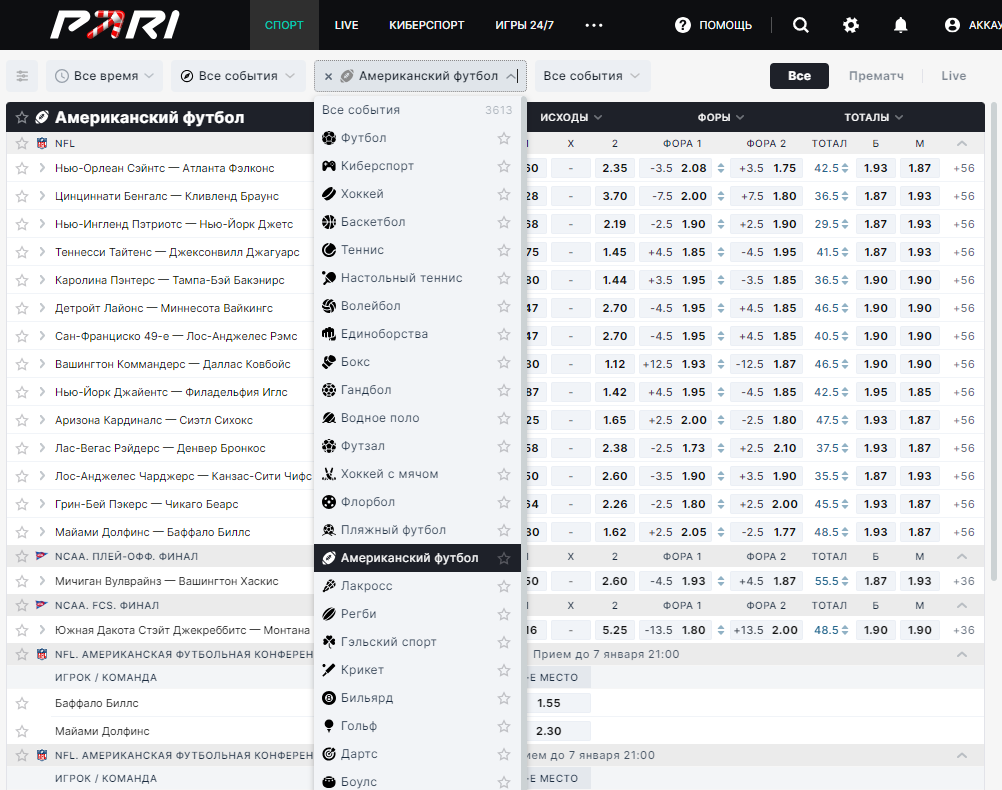
Task: Click the Волейбол ball icon
Action: [328, 306]
